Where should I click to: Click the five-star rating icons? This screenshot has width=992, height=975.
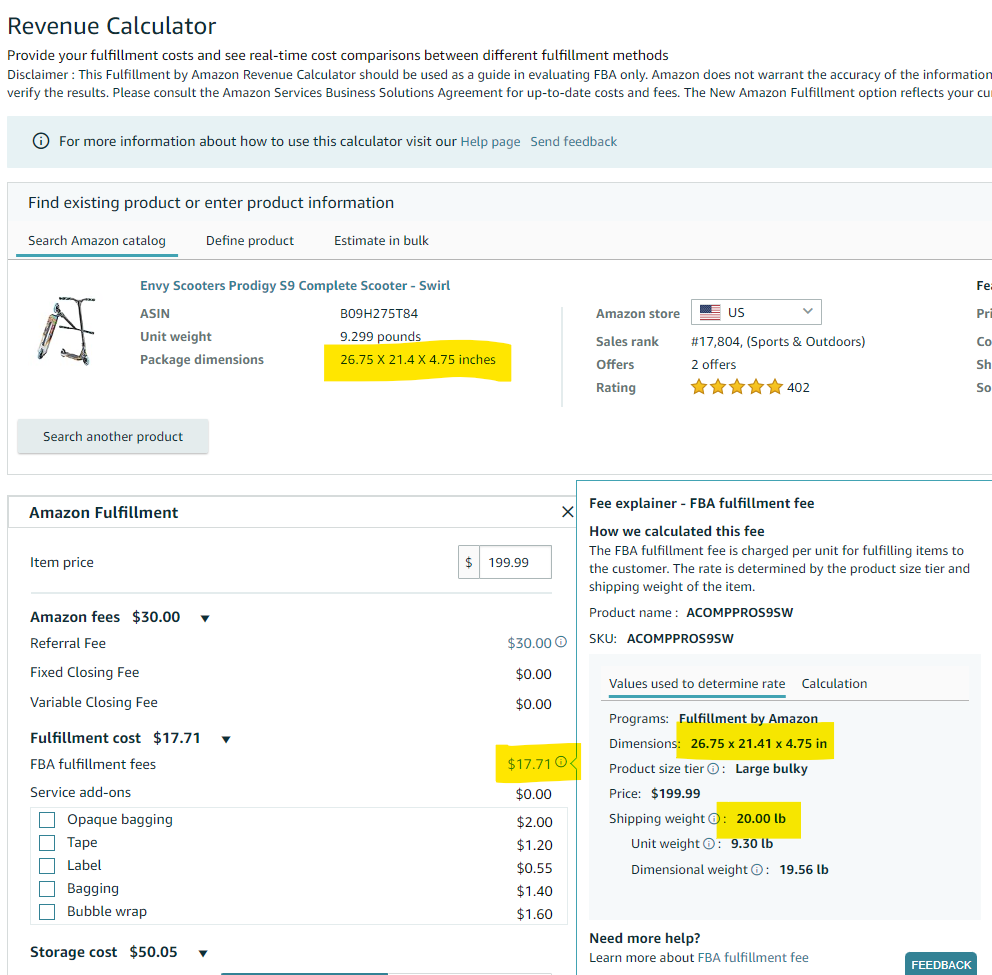click(x=736, y=387)
